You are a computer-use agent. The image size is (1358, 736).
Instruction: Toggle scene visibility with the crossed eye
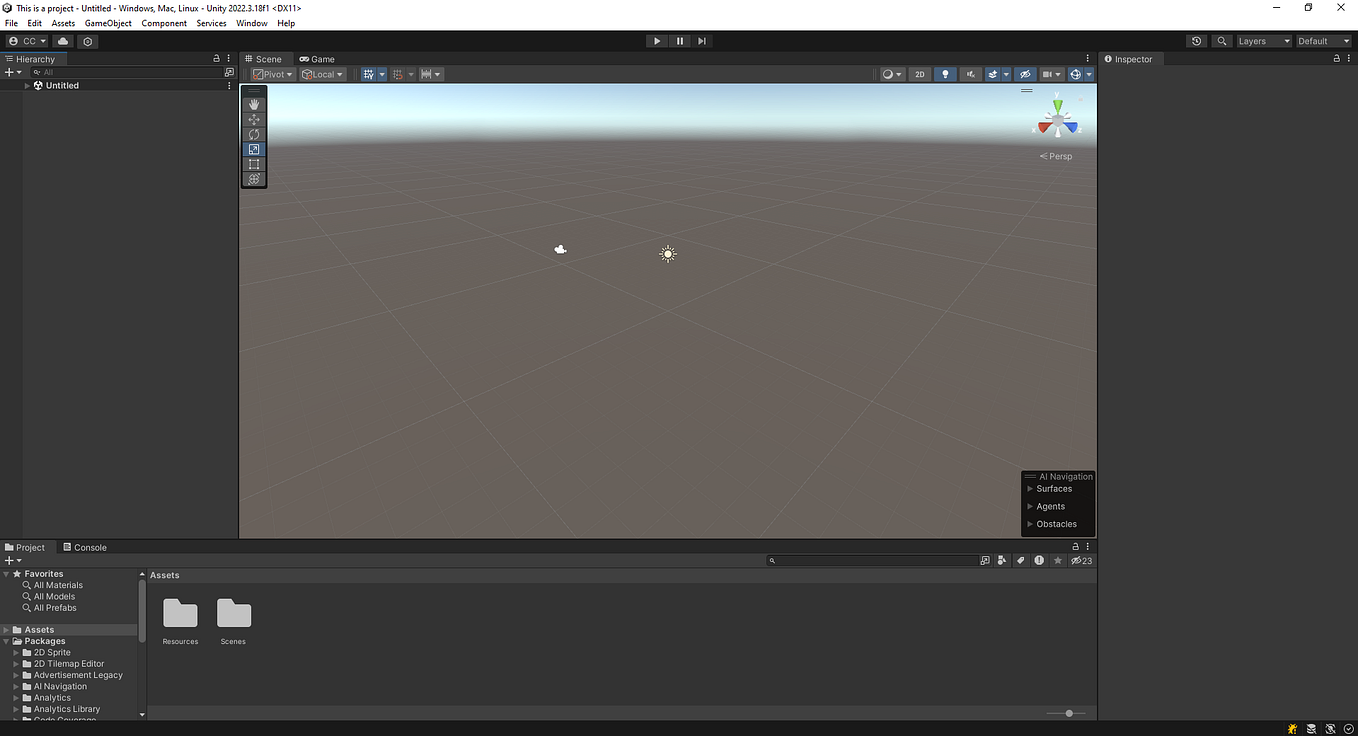pyautogui.click(x=1025, y=73)
